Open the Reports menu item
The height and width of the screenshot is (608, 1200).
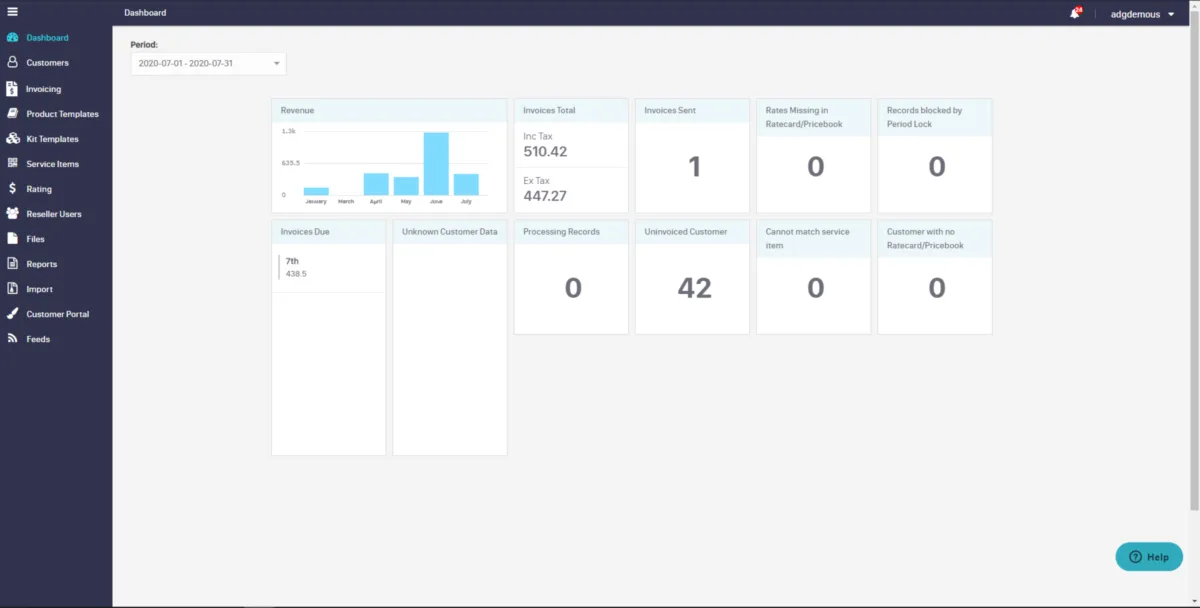tap(41, 264)
